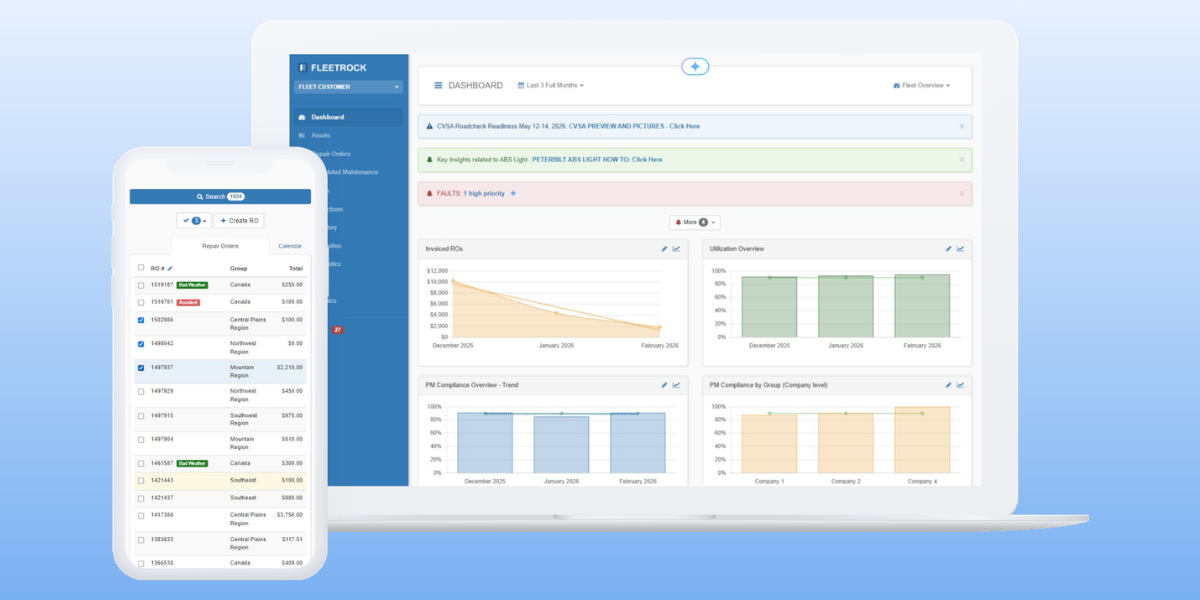Uncheck repair order 1497937 checkbox
This screenshot has width=1200, height=600.
point(141,367)
